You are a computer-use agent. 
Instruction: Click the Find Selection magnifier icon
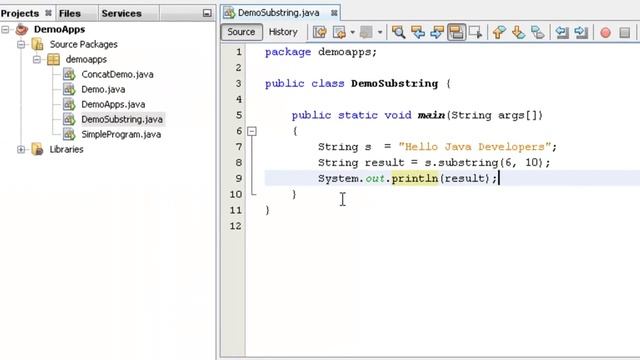(398, 32)
